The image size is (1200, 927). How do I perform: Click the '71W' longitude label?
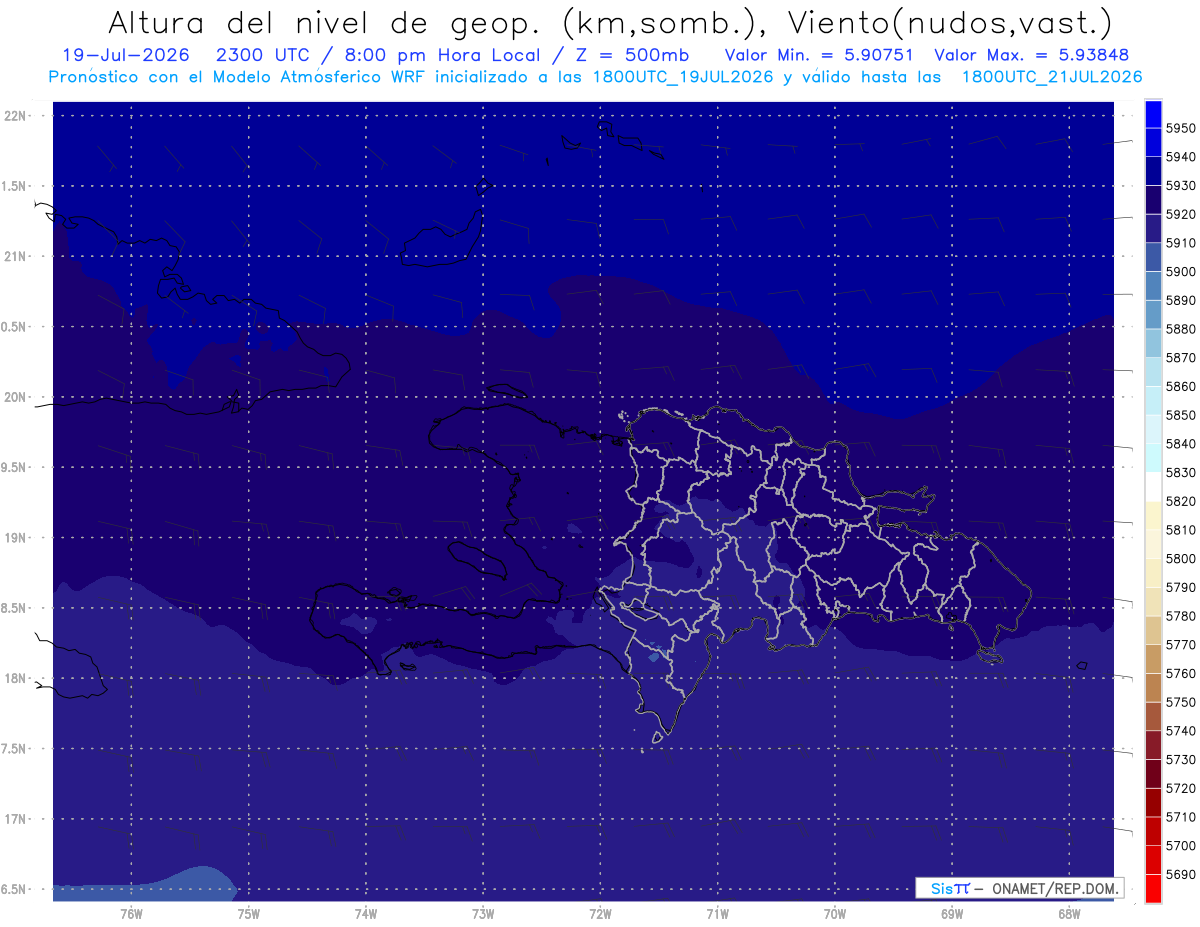click(717, 913)
